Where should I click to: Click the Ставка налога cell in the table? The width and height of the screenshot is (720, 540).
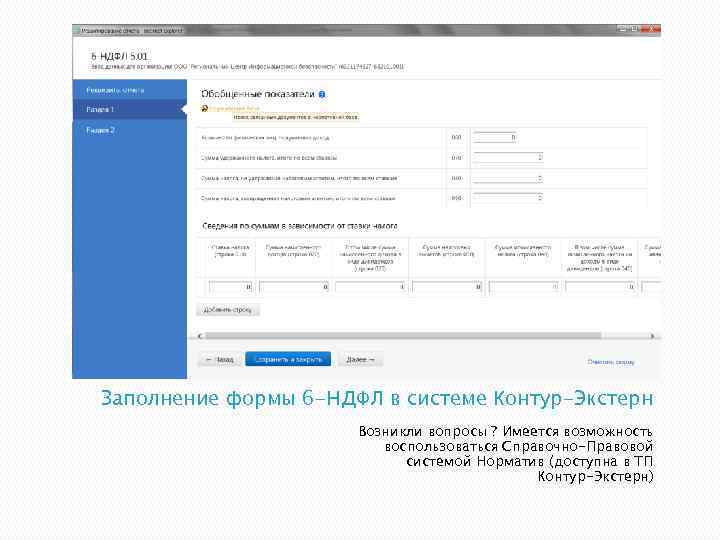click(231, 287)
